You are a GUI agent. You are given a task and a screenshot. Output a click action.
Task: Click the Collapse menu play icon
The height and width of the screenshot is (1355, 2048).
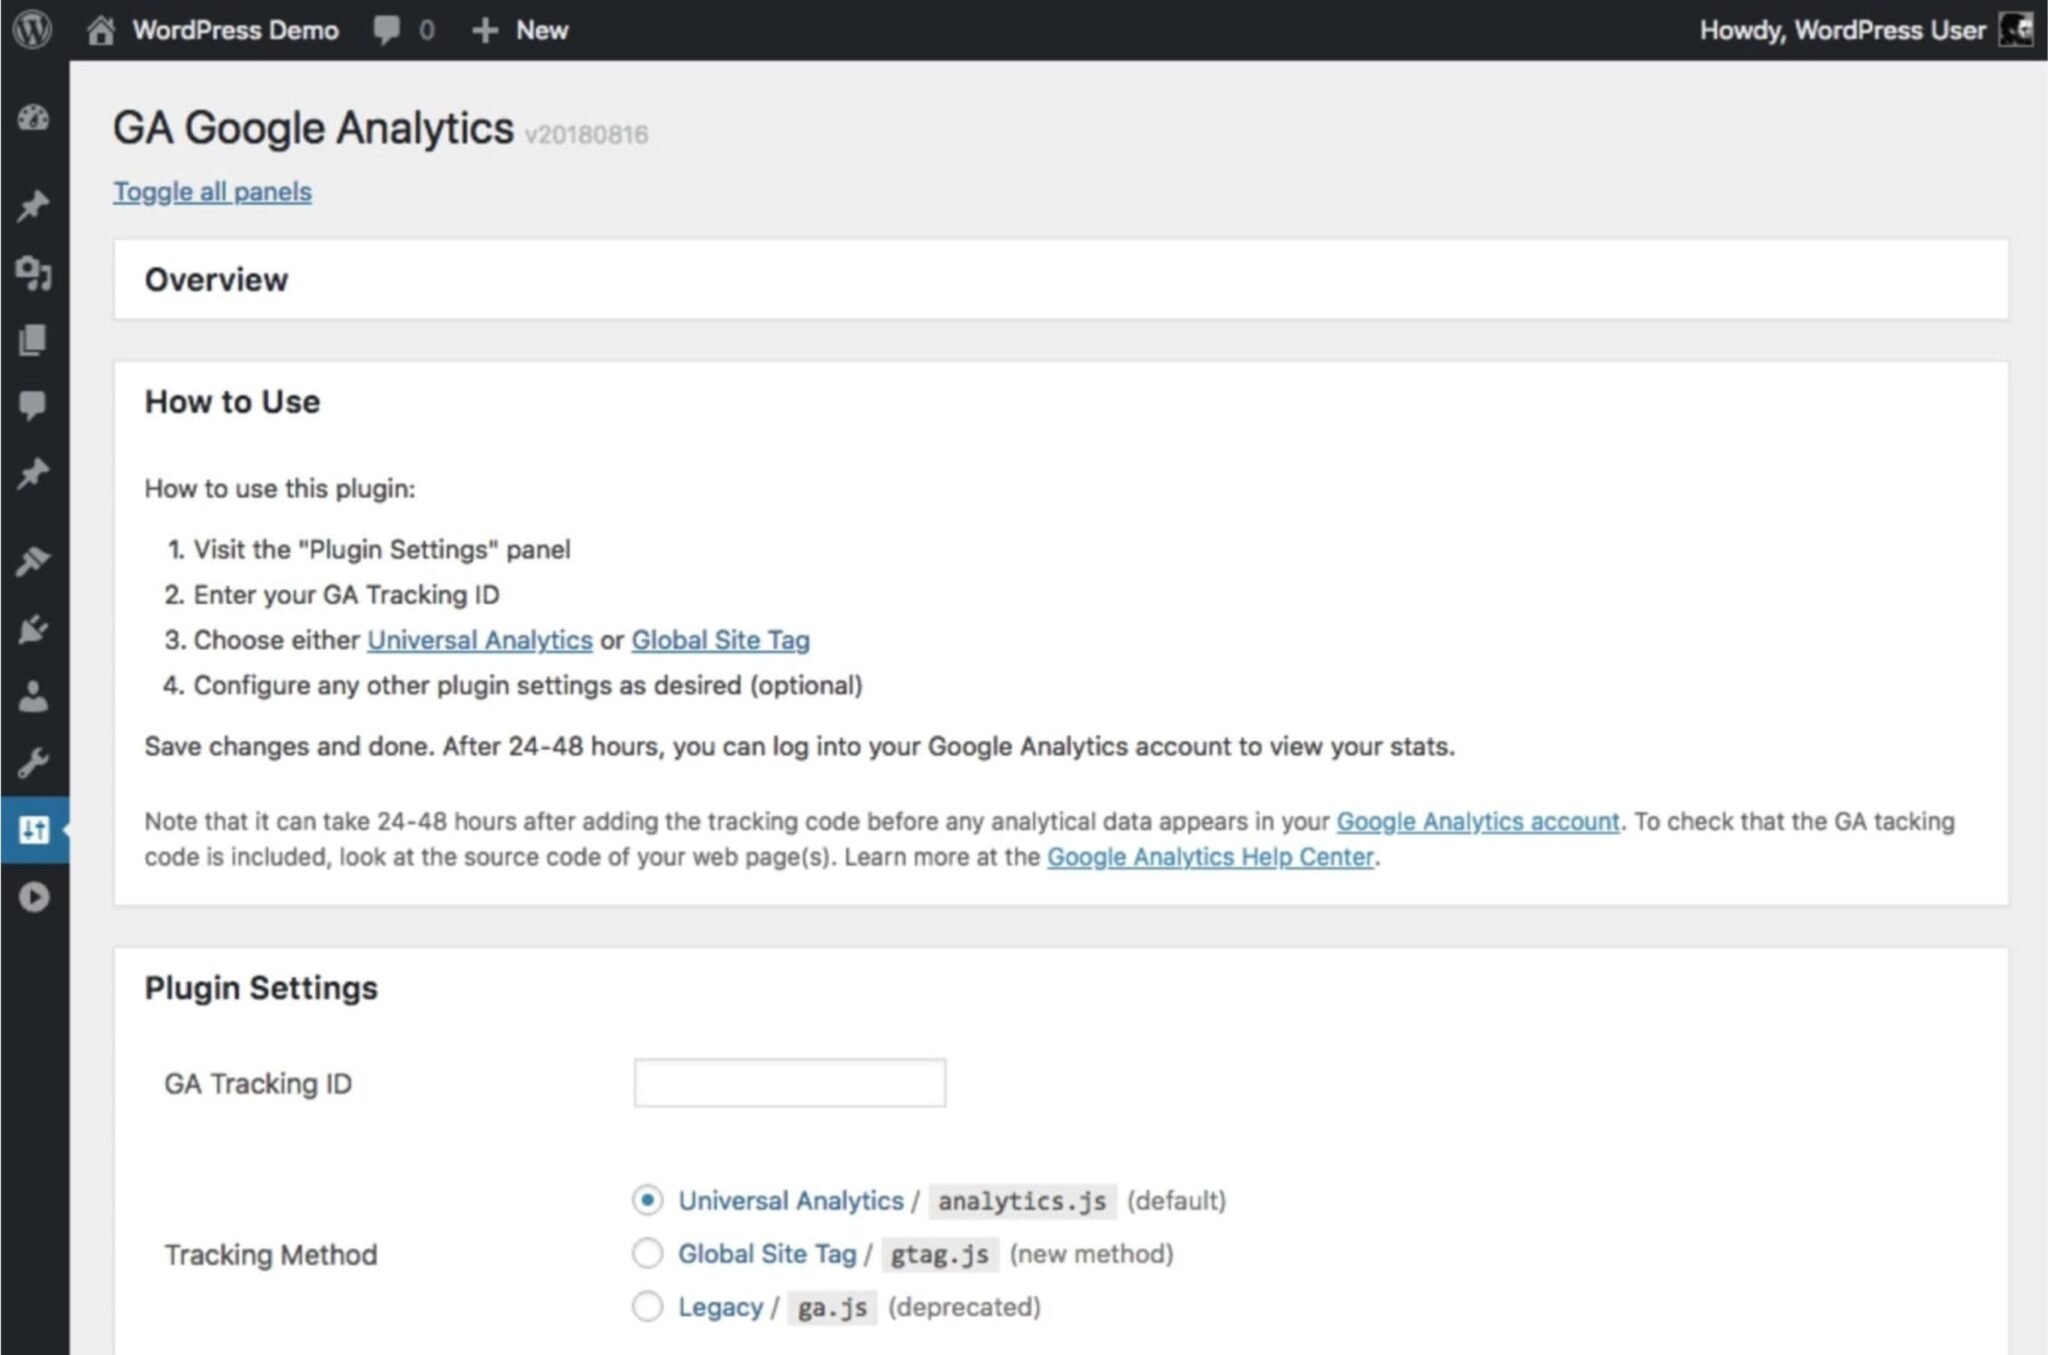click(x=33, y=897)
